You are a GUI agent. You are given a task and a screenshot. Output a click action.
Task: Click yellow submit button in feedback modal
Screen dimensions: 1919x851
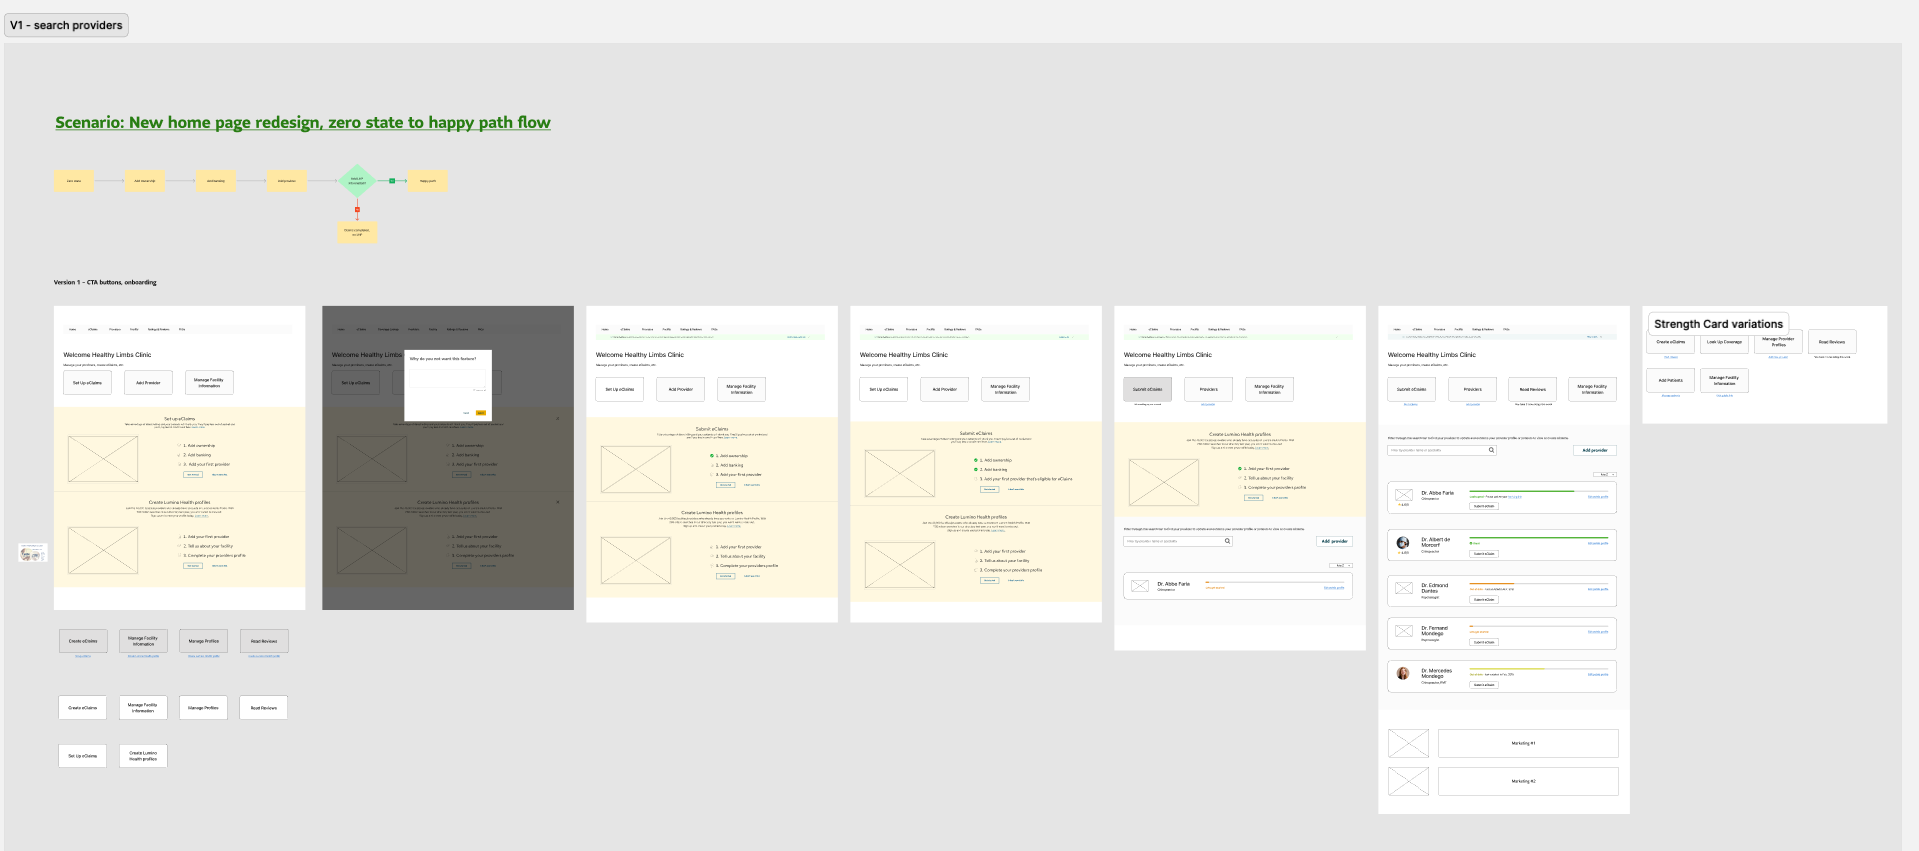coord(481,412)
